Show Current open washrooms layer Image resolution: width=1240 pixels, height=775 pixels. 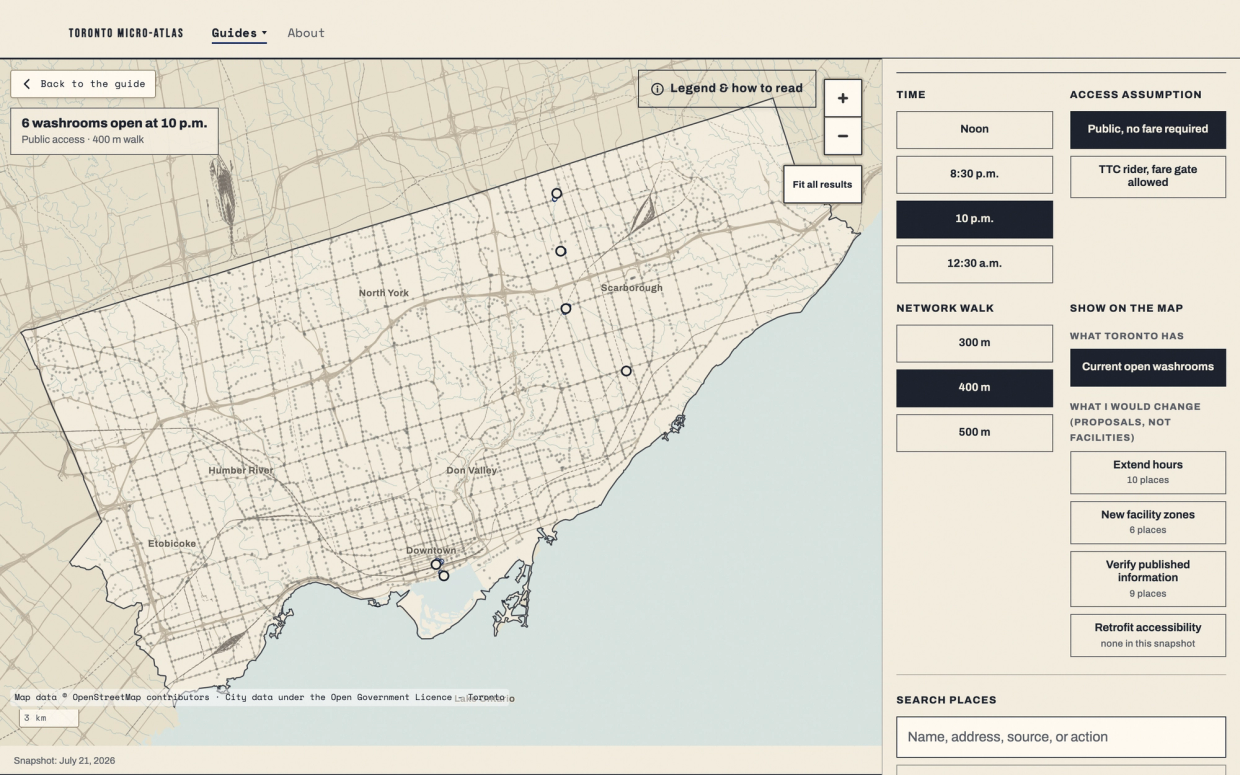pyautogui.click(x=1148, y=367)
